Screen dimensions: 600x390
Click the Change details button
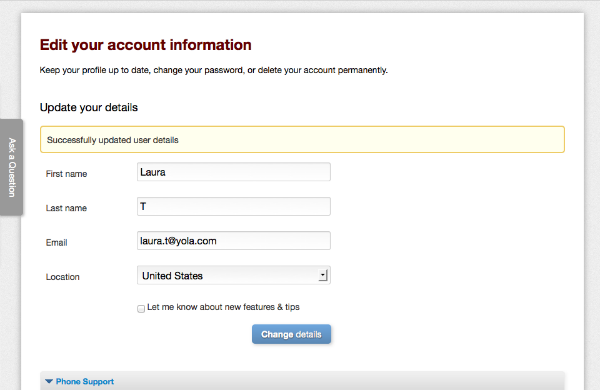click(x=291, y=334)
